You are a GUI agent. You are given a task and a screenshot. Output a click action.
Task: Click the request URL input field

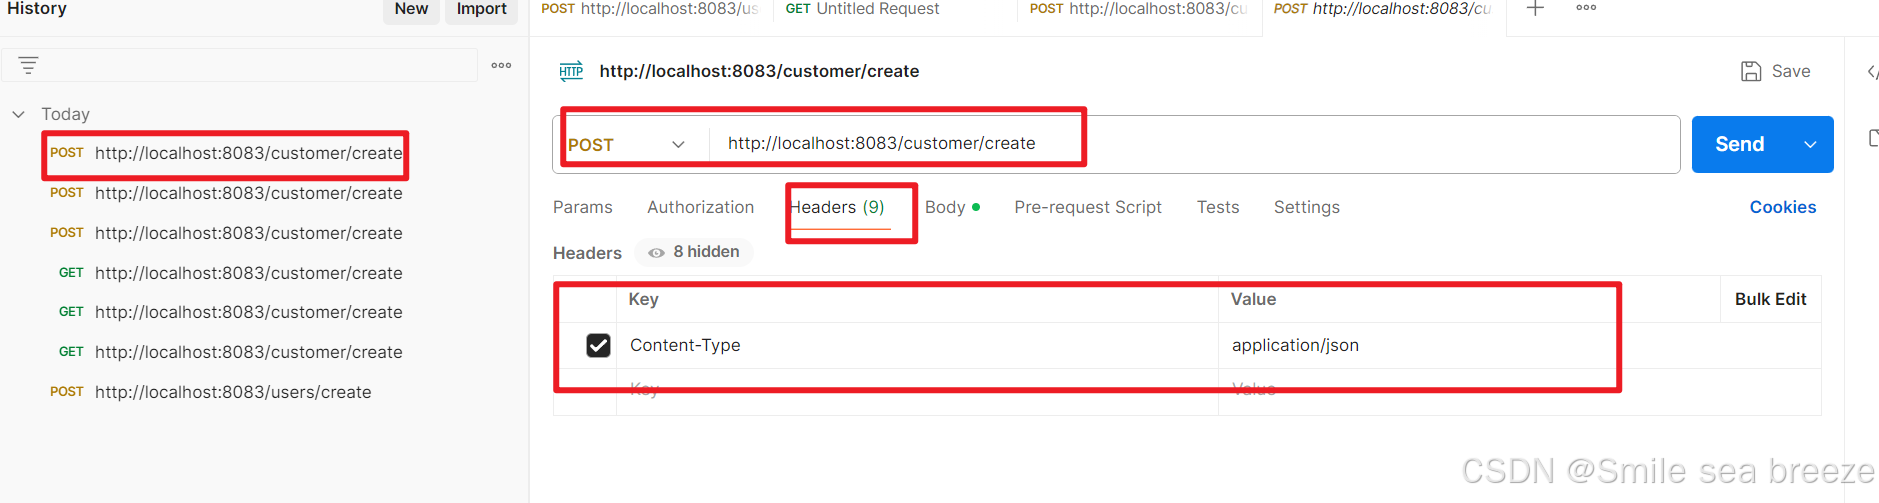1194,144
